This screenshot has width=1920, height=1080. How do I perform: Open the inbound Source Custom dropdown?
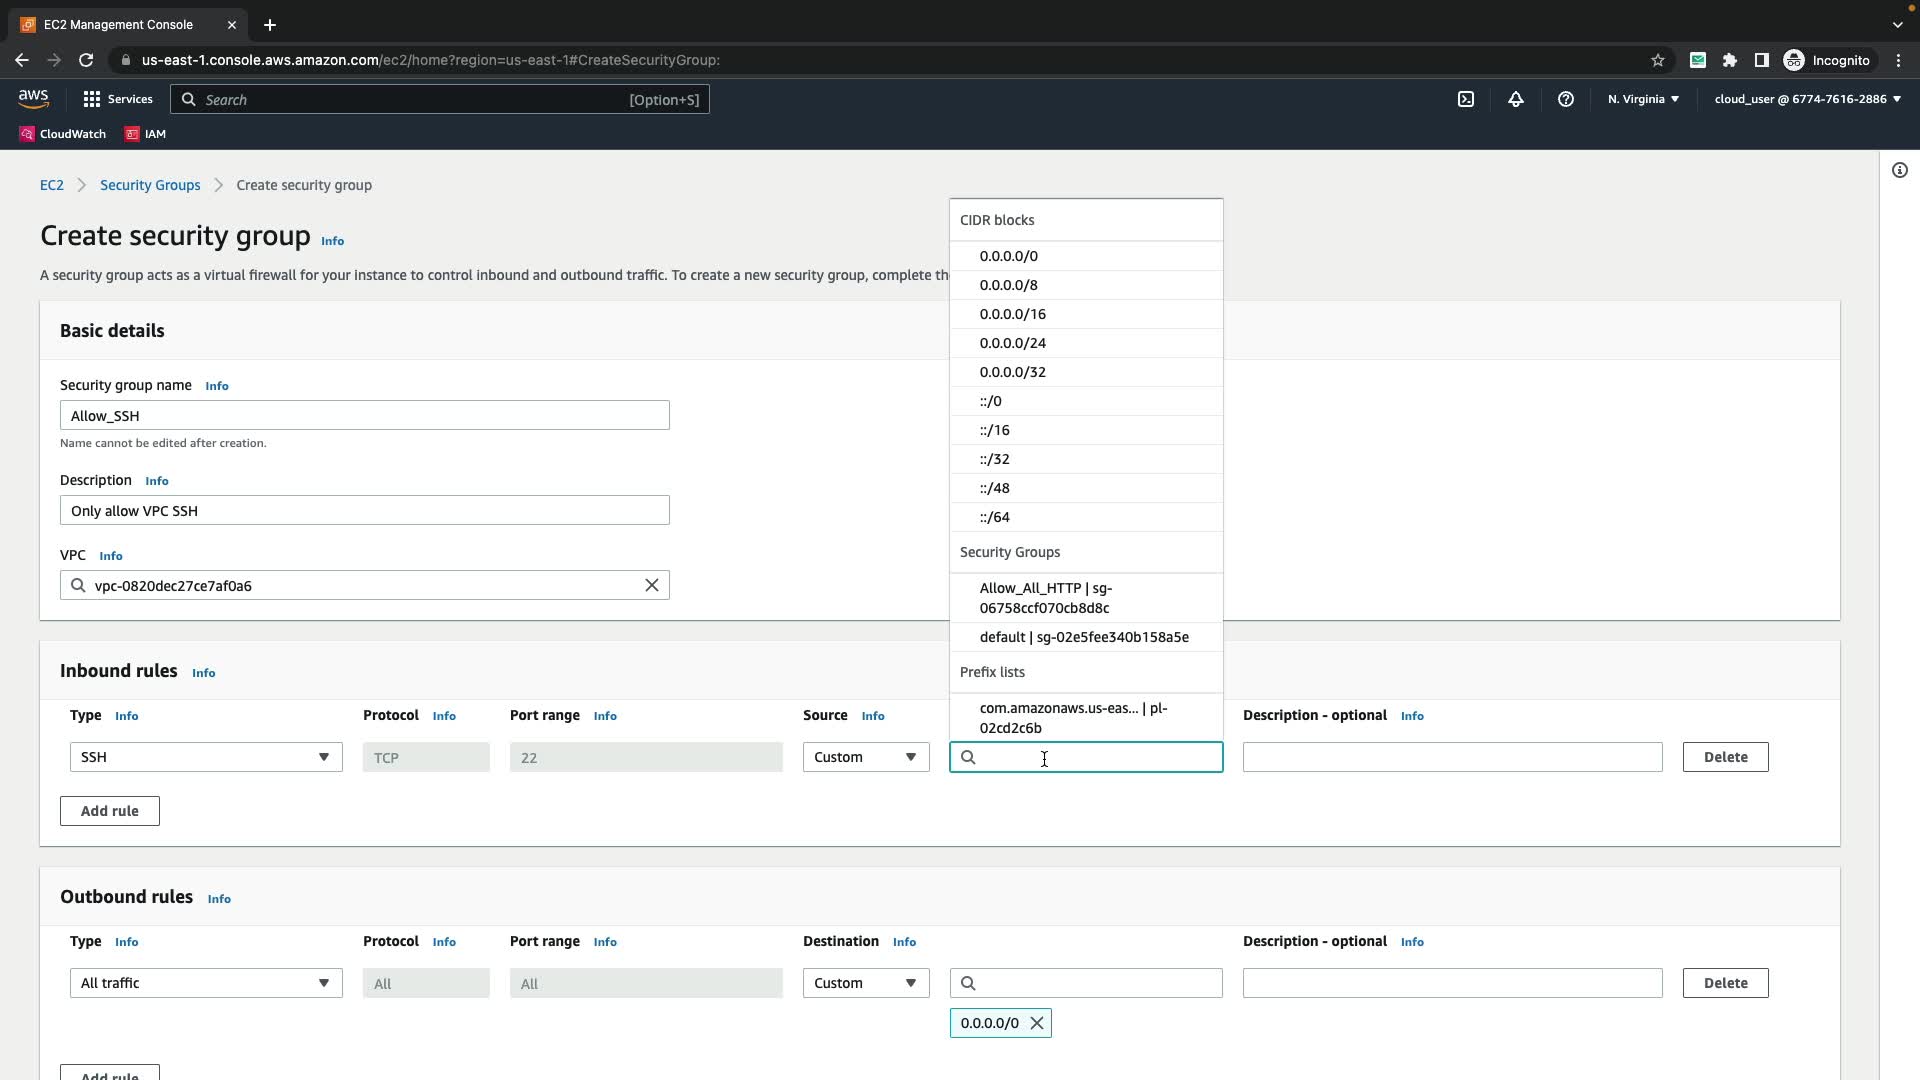tap(866, 757)
